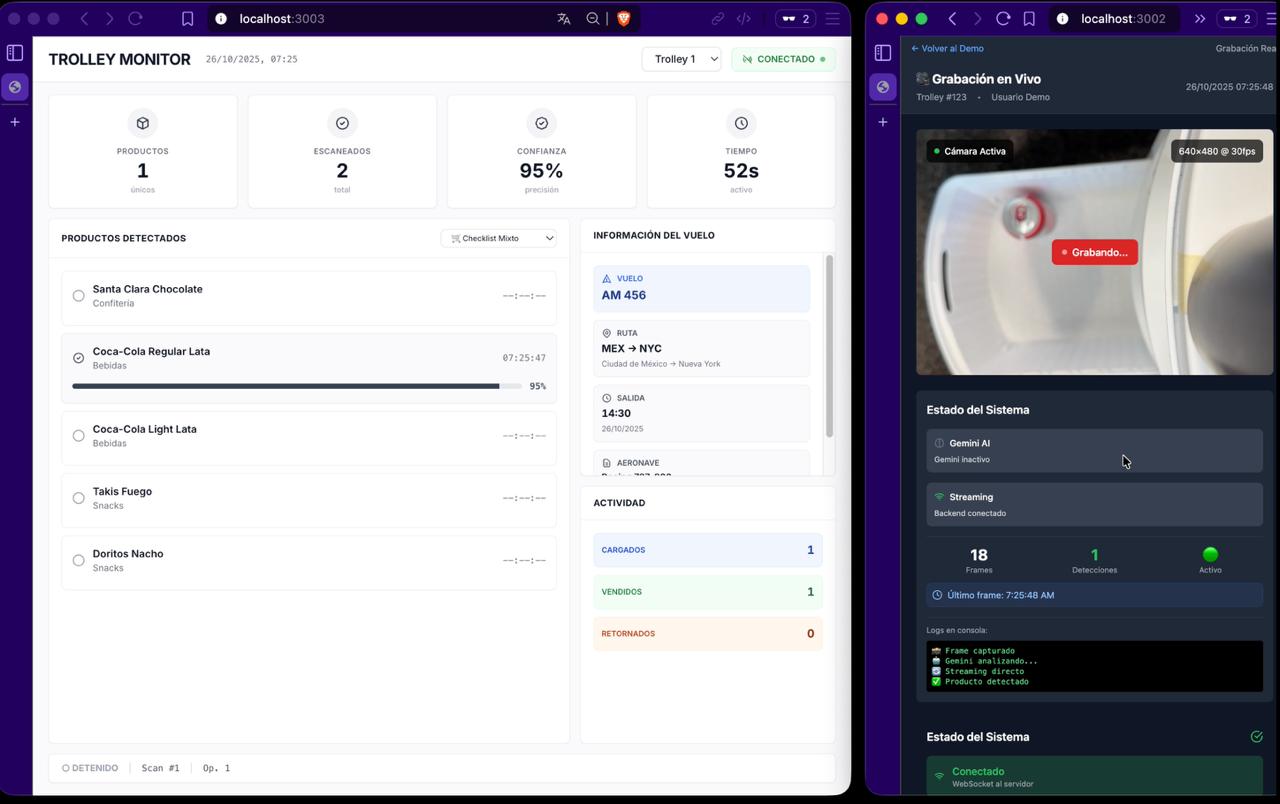Screen dimensions: 1280x804
Task: Click the Detenido status in footer
Action: click(x=90, y=768)
